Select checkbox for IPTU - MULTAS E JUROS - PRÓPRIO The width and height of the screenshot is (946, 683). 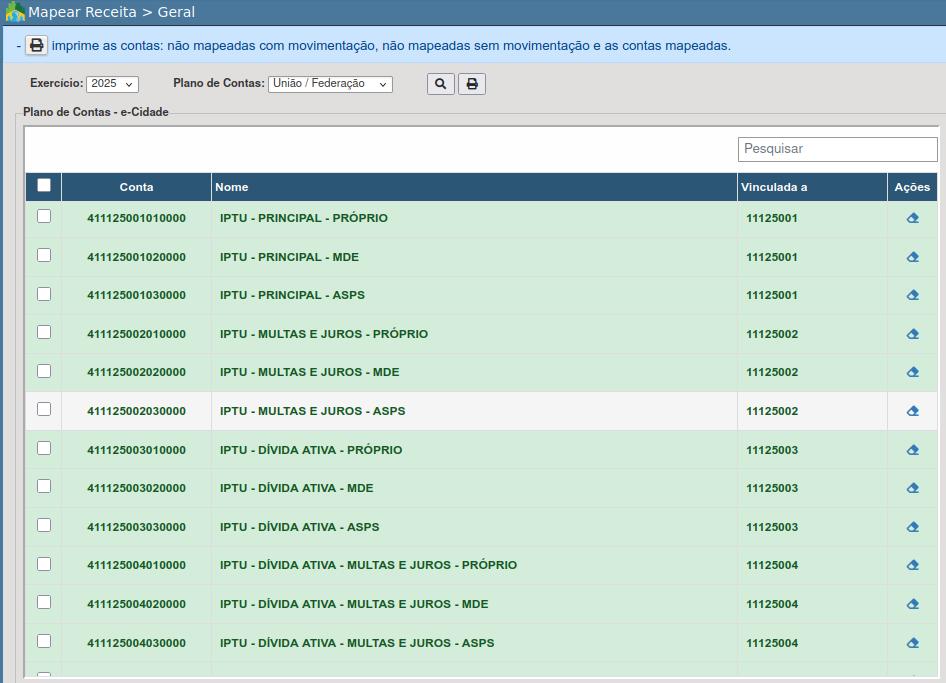44,332
